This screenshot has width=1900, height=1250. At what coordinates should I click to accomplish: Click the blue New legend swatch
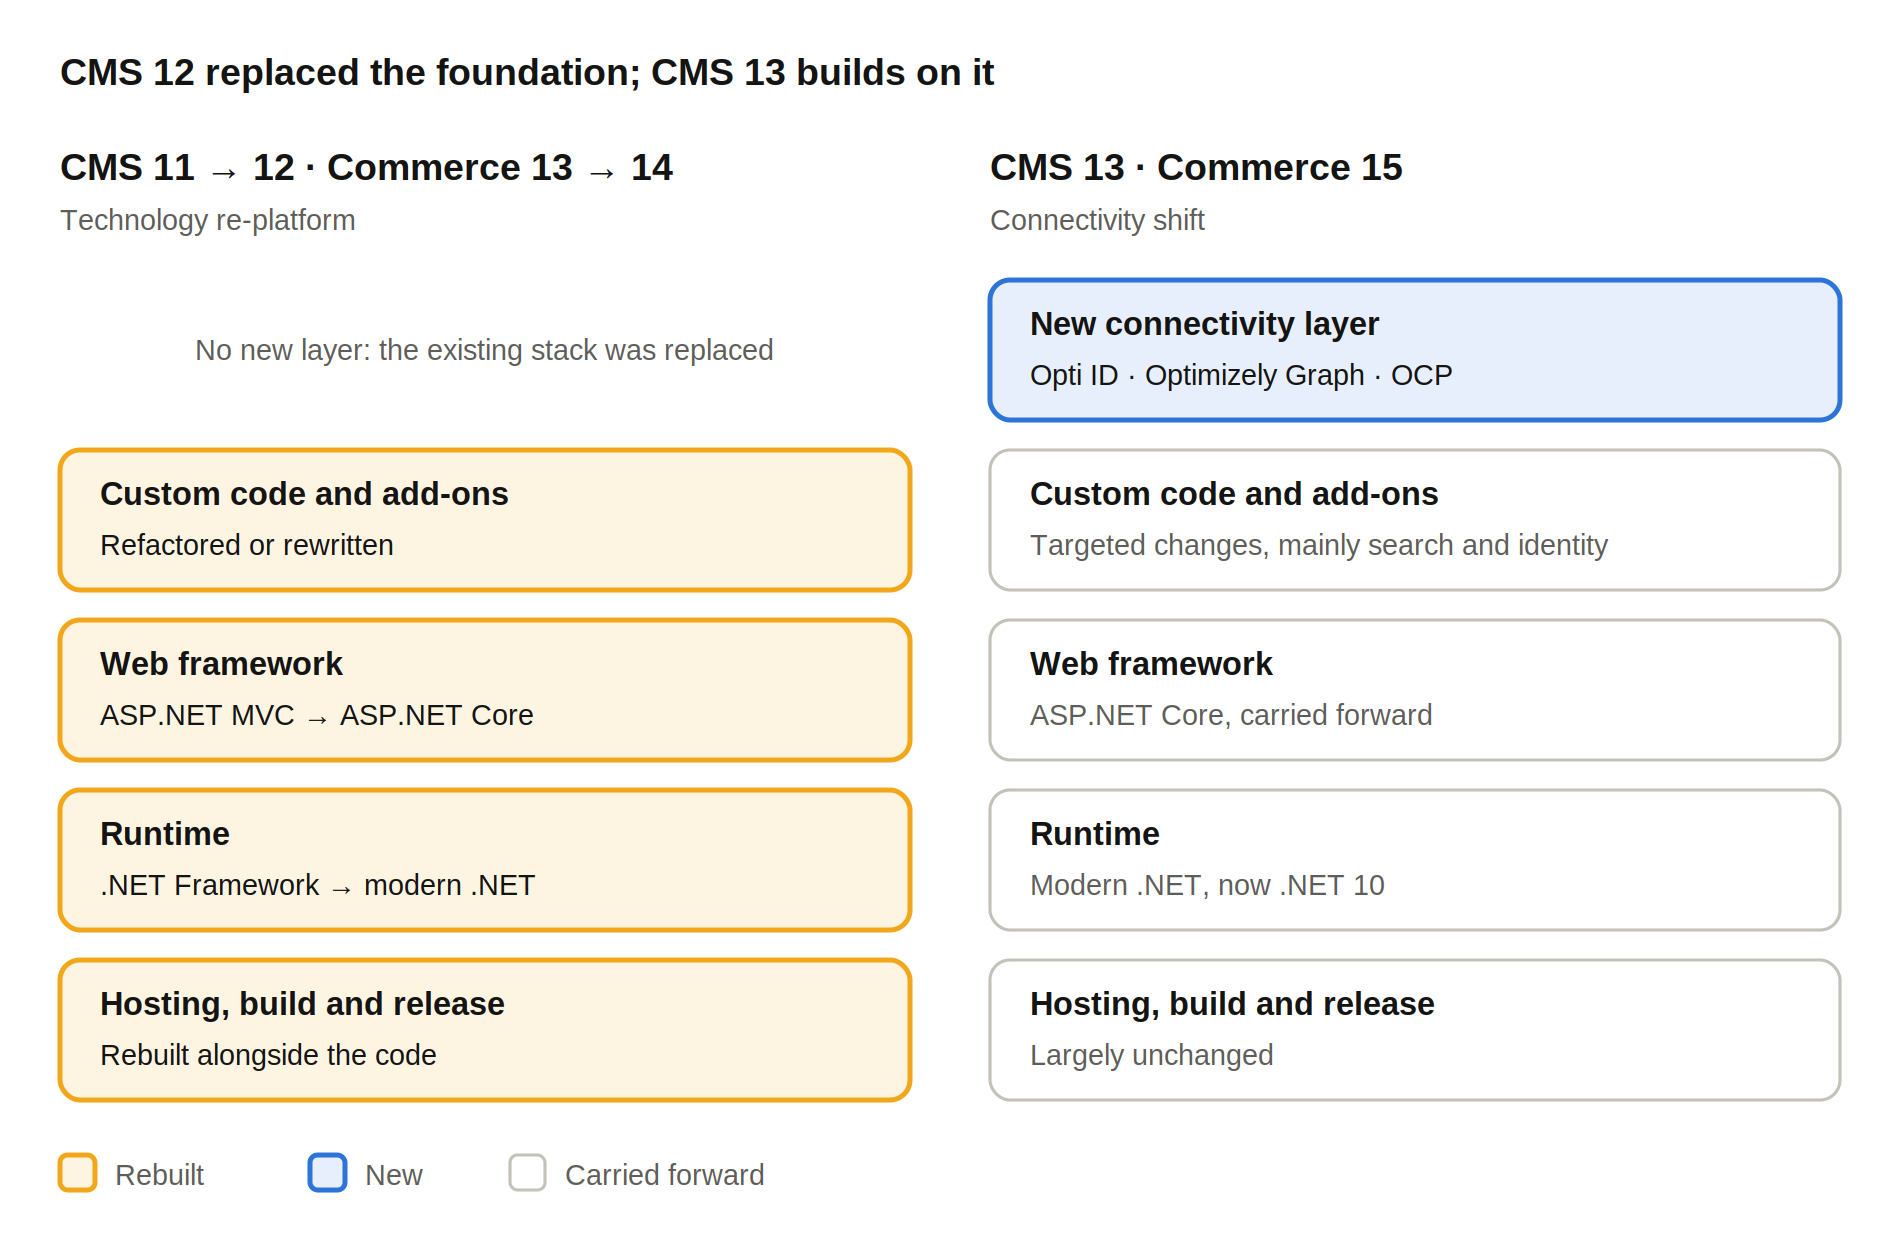pyautogui.click(x=328, y=1173)
